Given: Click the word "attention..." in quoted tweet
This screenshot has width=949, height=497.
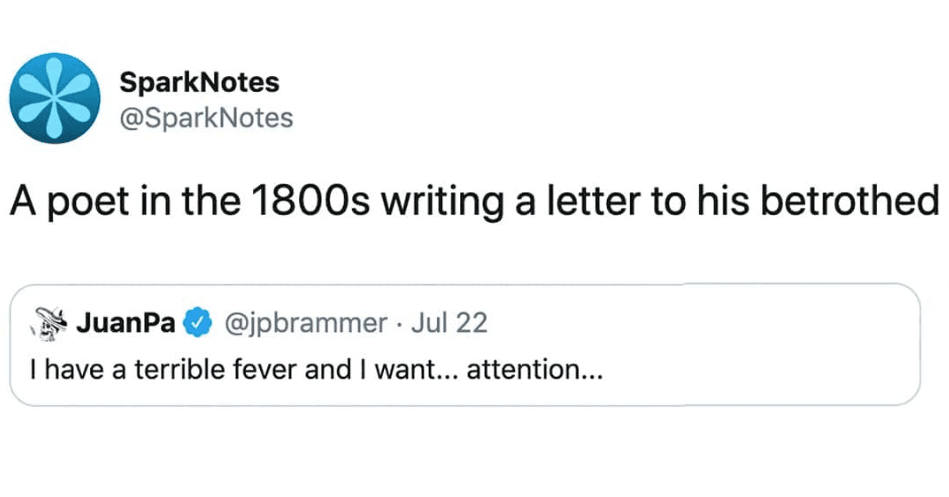Looking at the screenshot, I should pos(536,369).
